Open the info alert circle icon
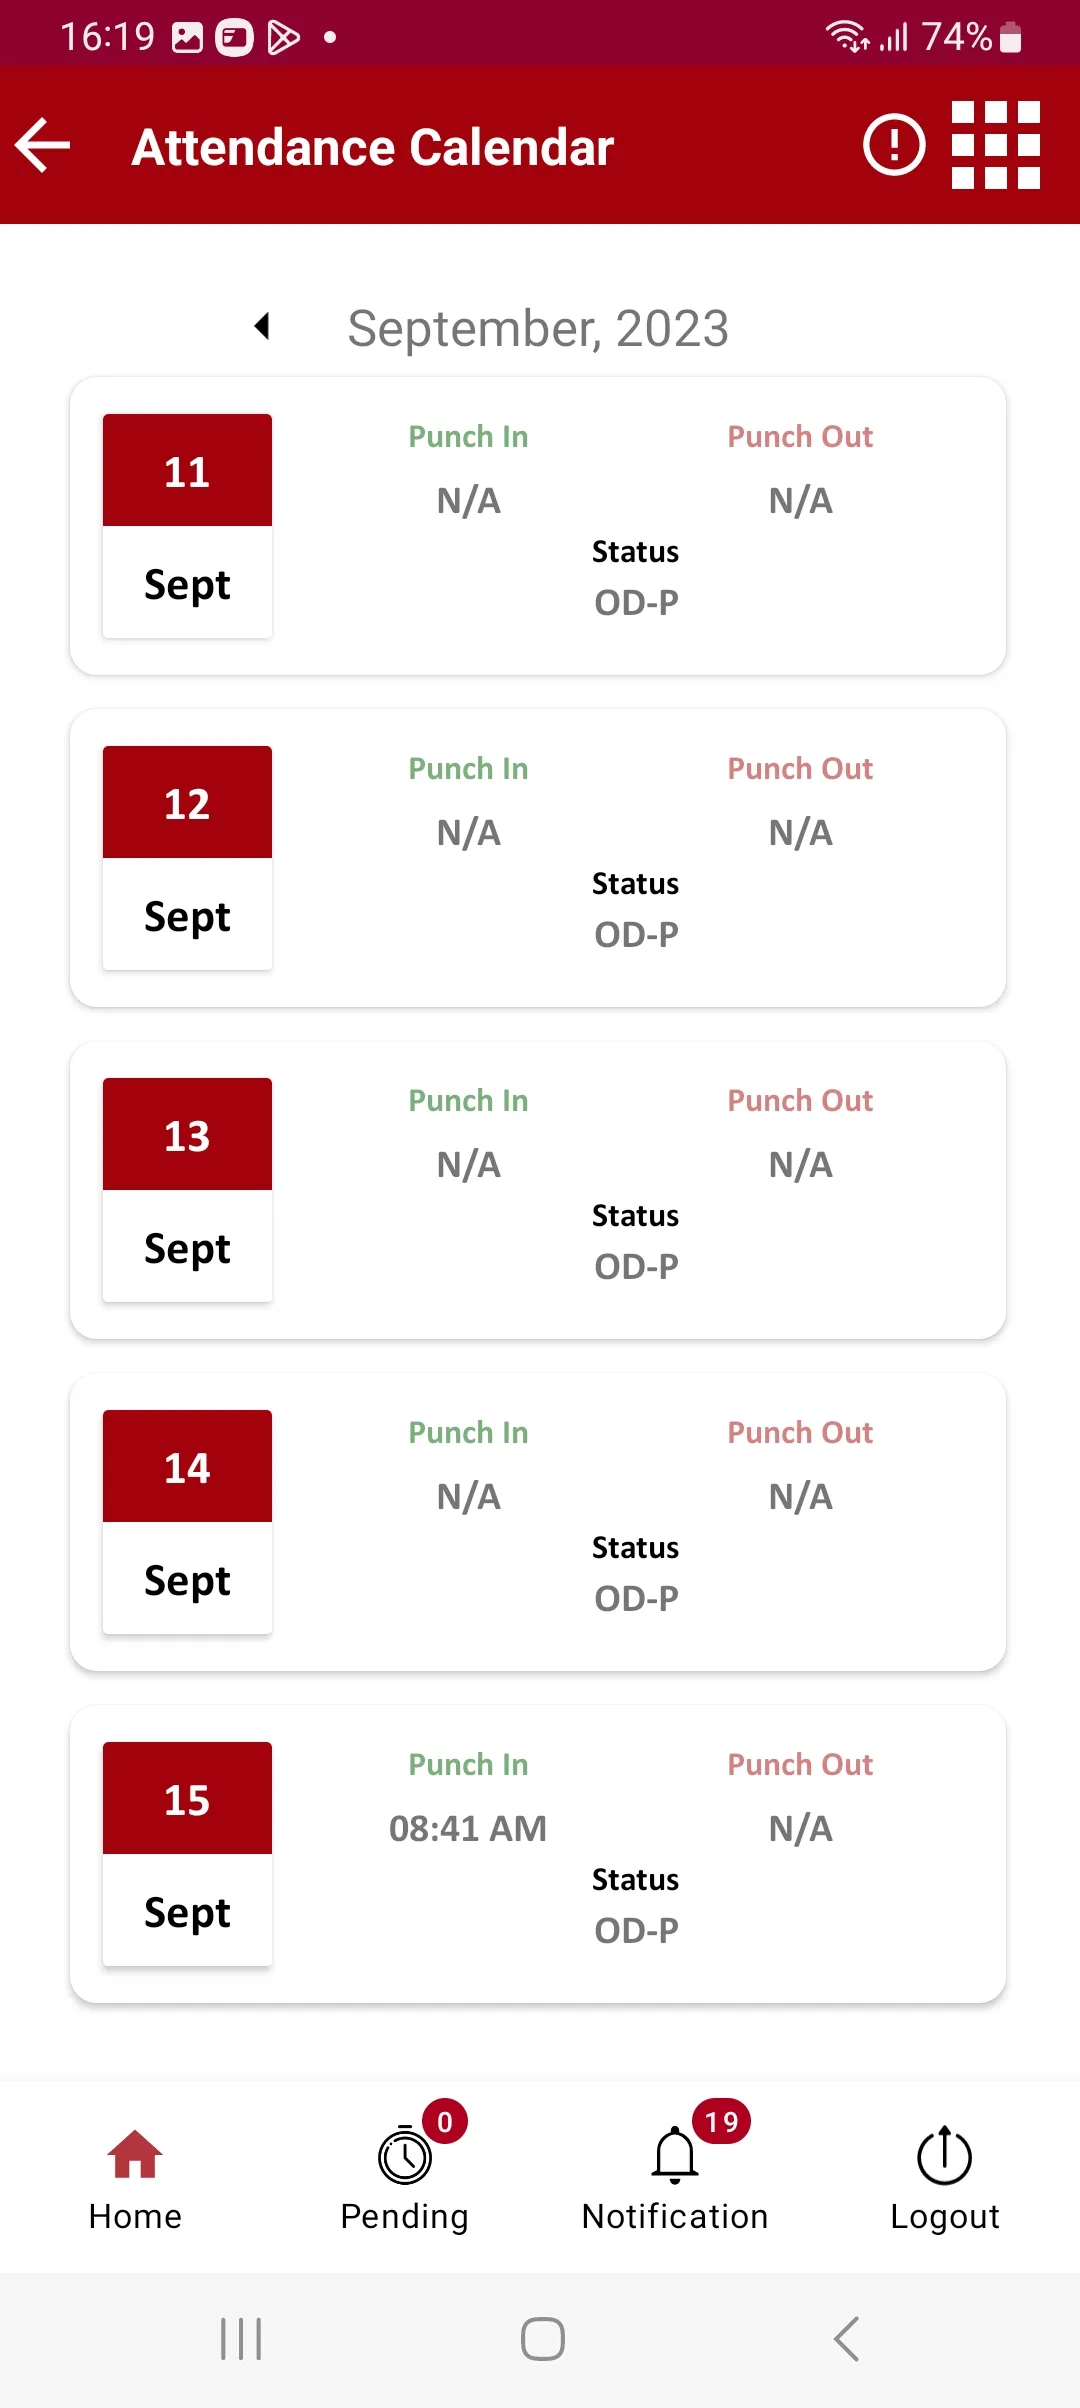The image size is (1080, 2408). 894,145
